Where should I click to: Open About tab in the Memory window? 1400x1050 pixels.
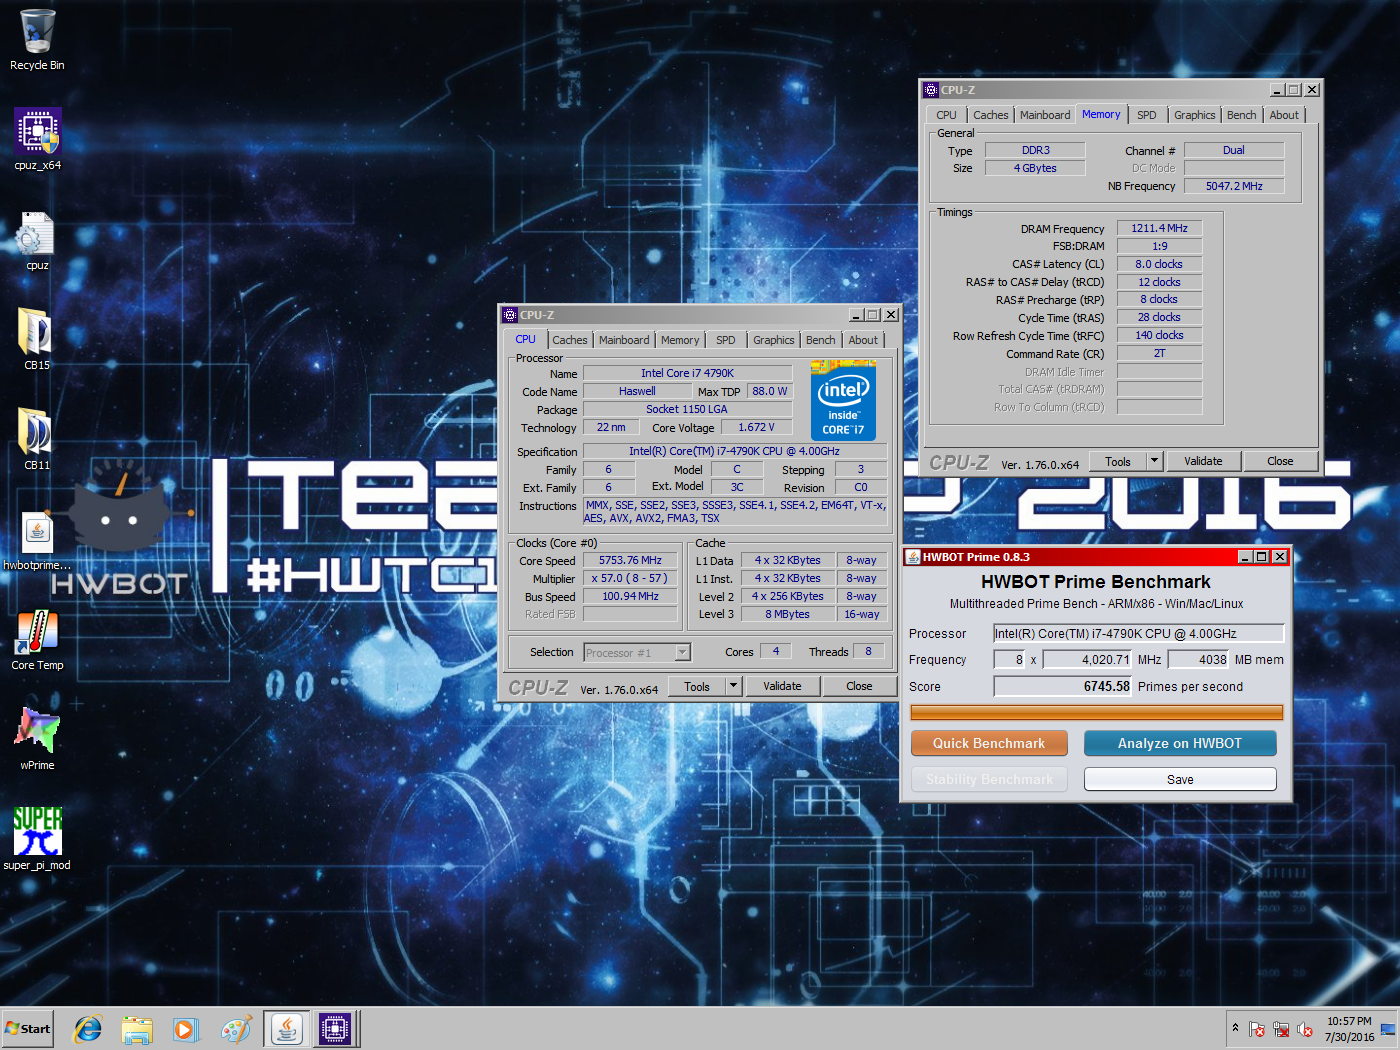[x=1284, y=115]
